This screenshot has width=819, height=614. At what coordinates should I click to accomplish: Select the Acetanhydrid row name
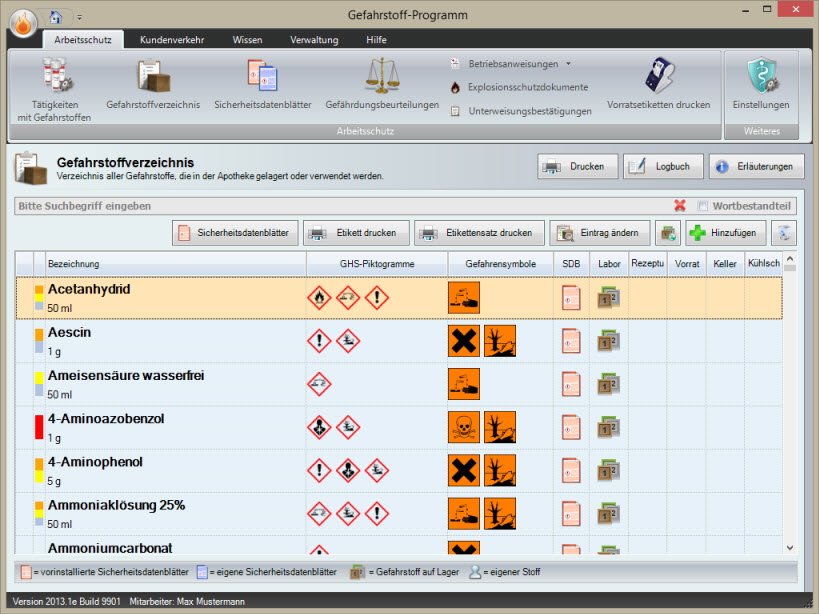click(89, 289)
